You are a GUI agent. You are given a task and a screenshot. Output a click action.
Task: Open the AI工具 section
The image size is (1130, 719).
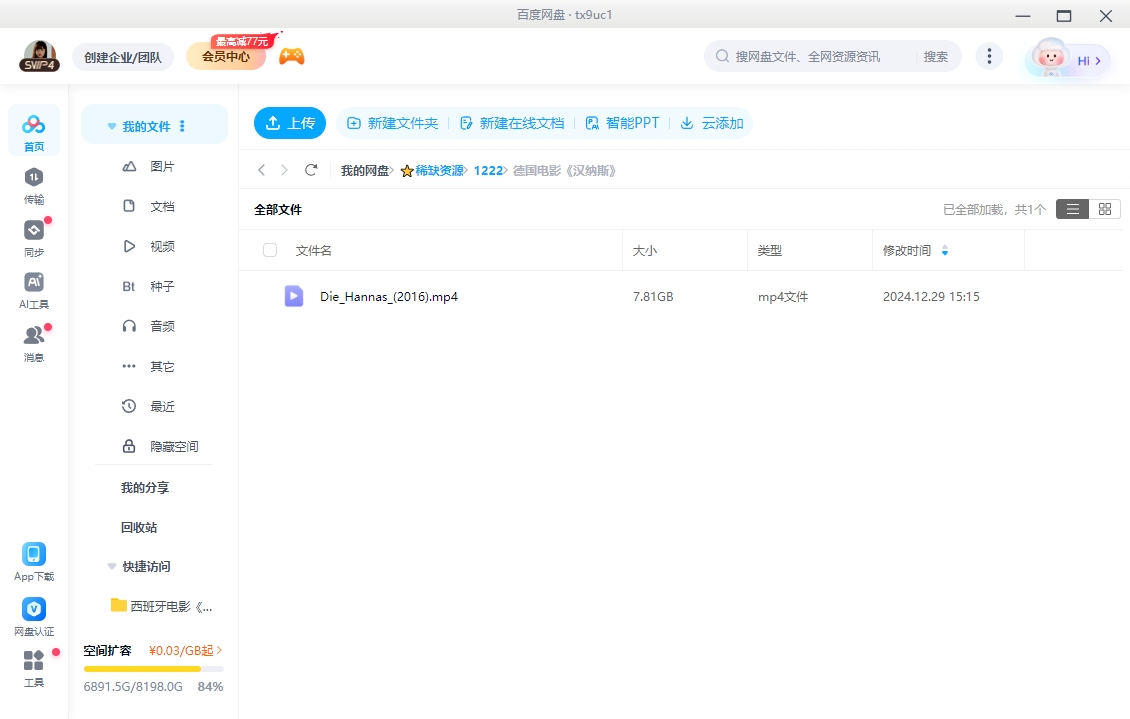pos(33,292)
